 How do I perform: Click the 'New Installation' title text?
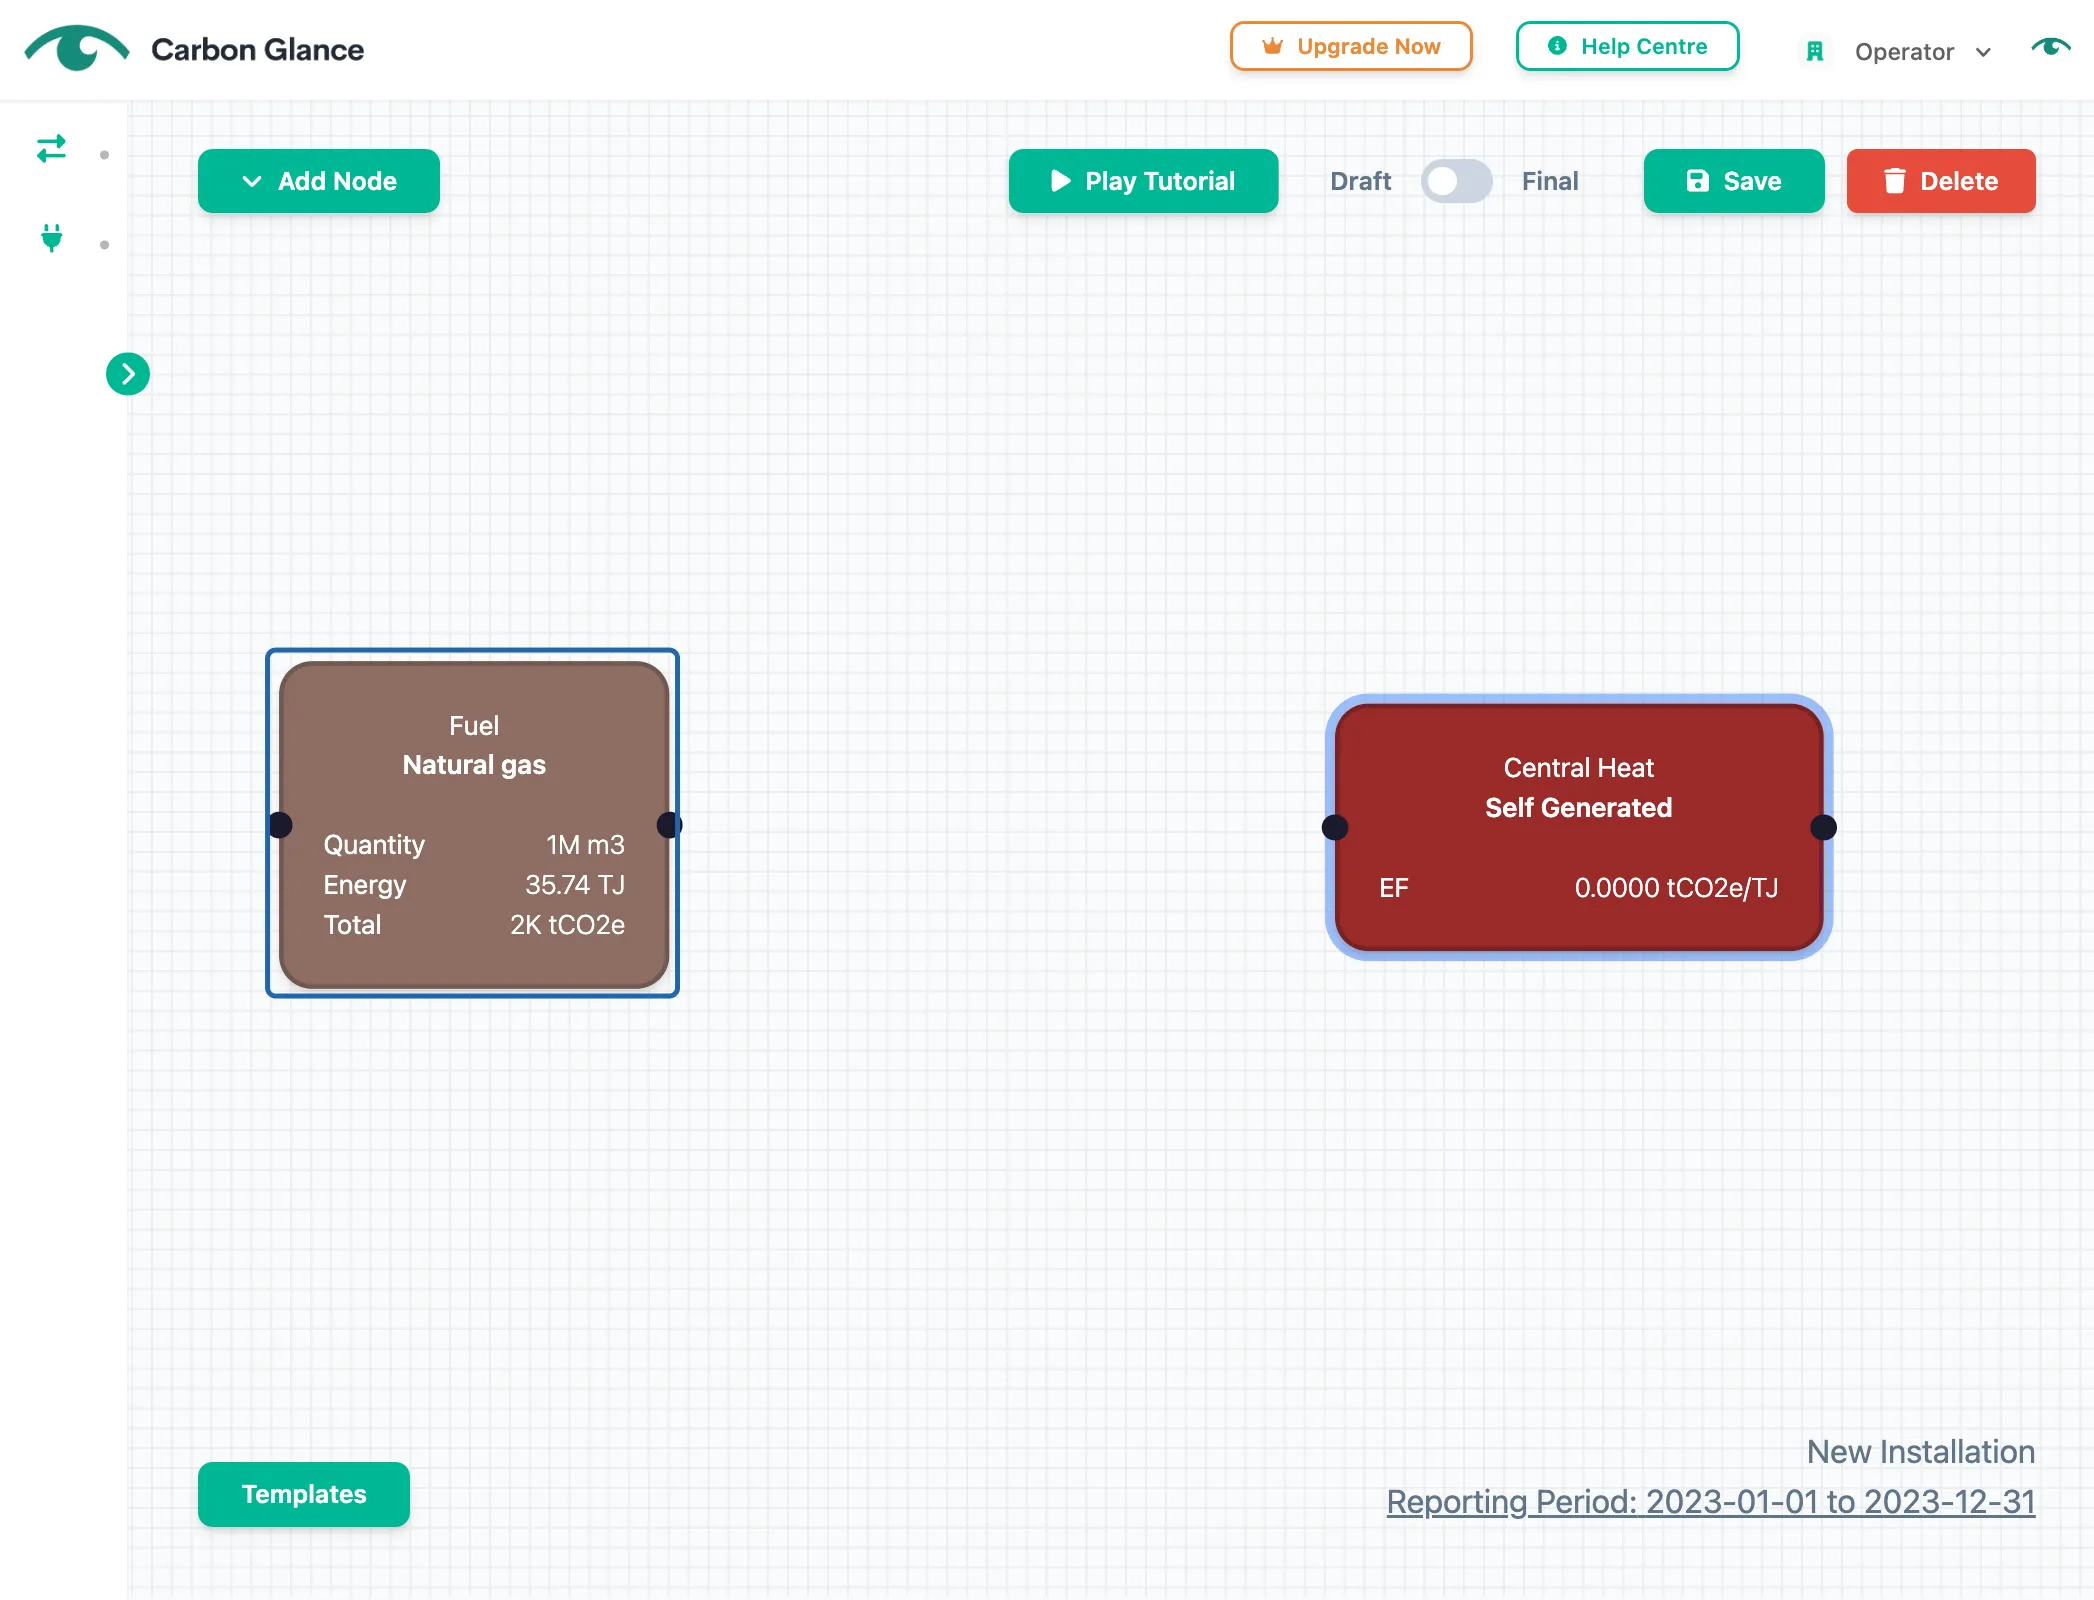pyautogui.click(x=1920, y=1451)
